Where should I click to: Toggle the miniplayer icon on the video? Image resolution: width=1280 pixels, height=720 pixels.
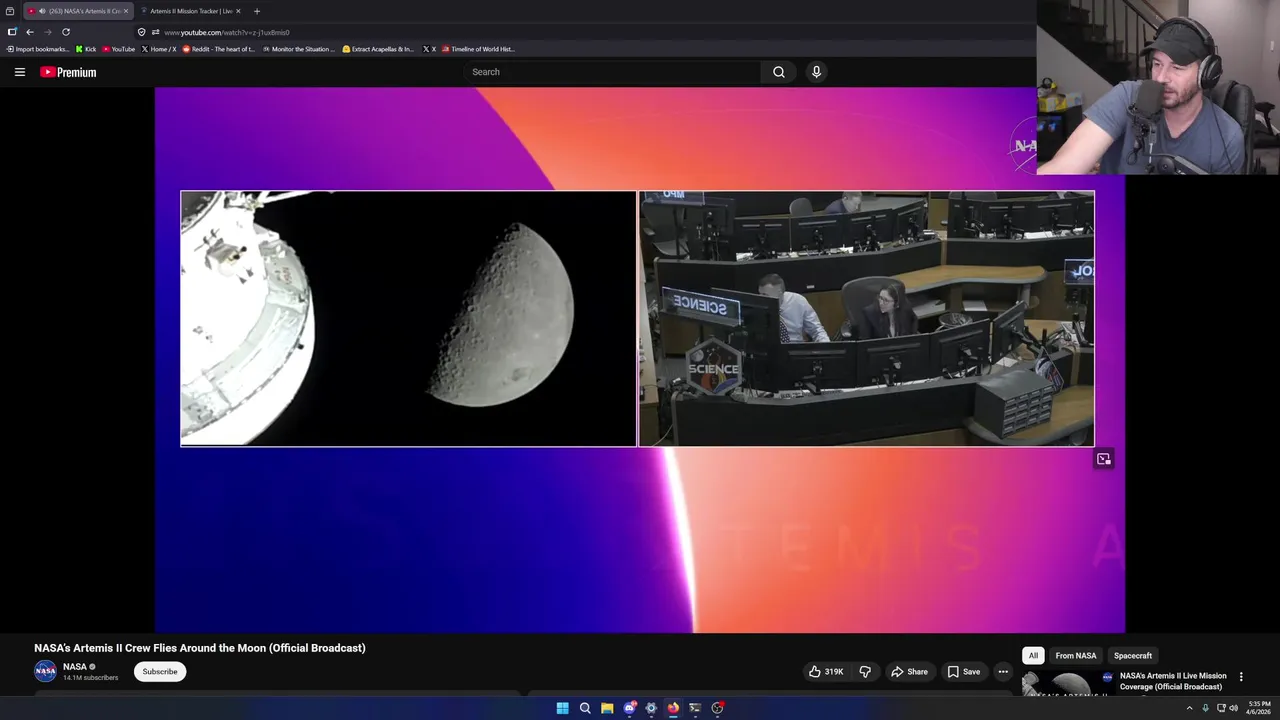pyautogui.click(x=1104, y=459)
